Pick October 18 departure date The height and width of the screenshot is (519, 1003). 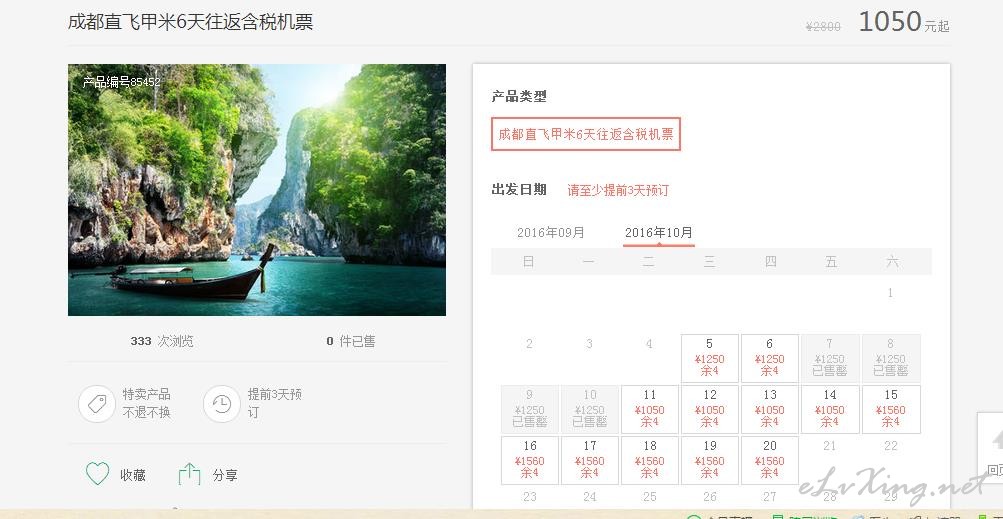point(650,460)
